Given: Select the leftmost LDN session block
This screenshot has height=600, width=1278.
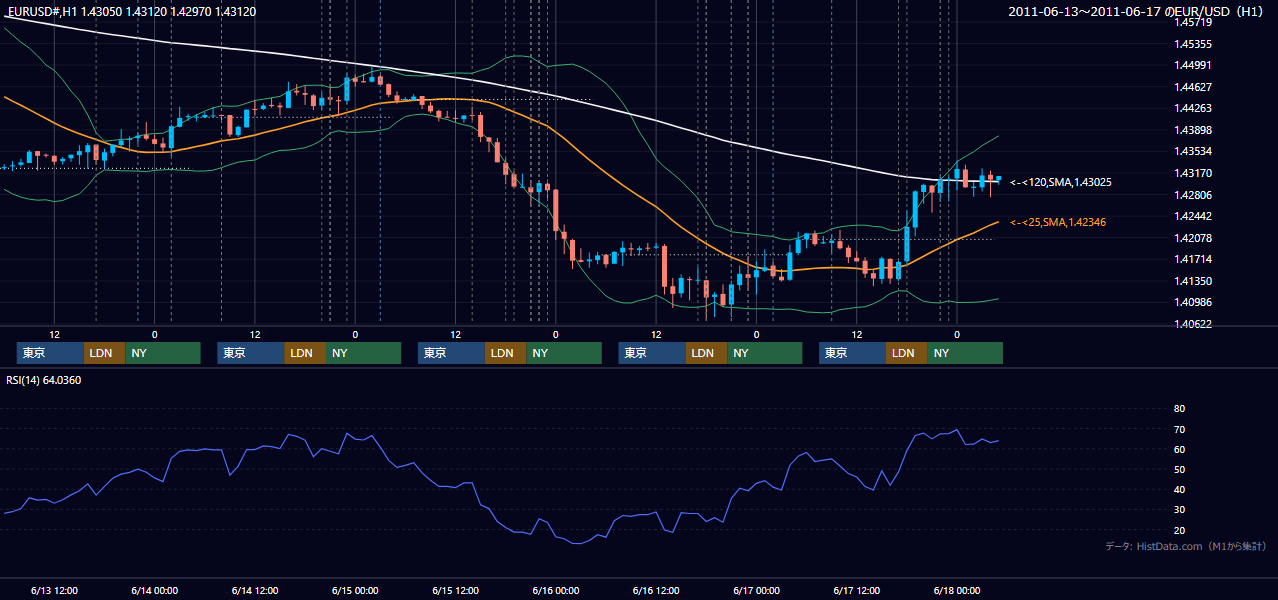Looking at the screenshot, I should click(x=104, y=353).
